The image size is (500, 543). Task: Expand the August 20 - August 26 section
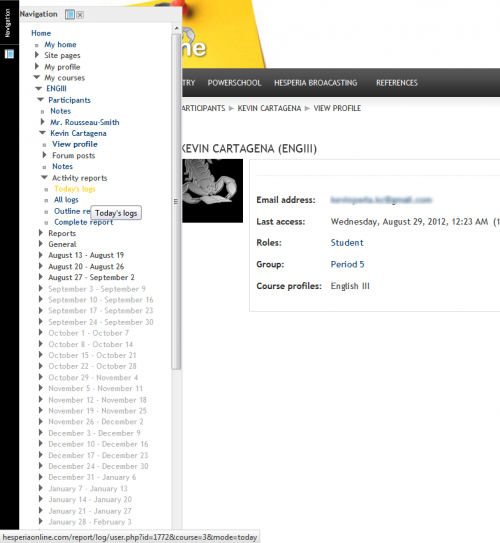click(41, 266)
